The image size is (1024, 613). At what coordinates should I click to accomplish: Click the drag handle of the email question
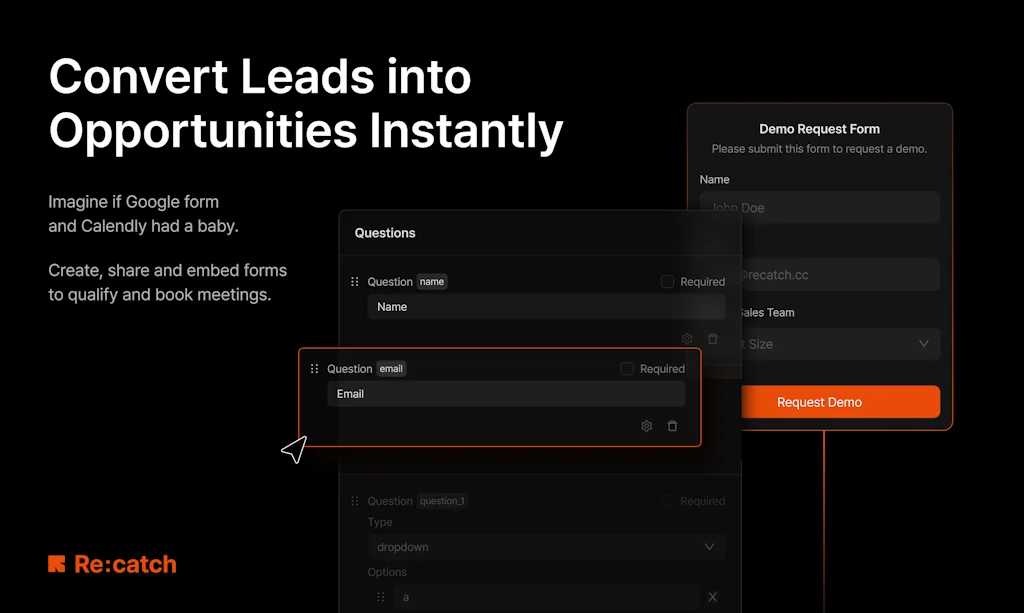tap(314, 369)
